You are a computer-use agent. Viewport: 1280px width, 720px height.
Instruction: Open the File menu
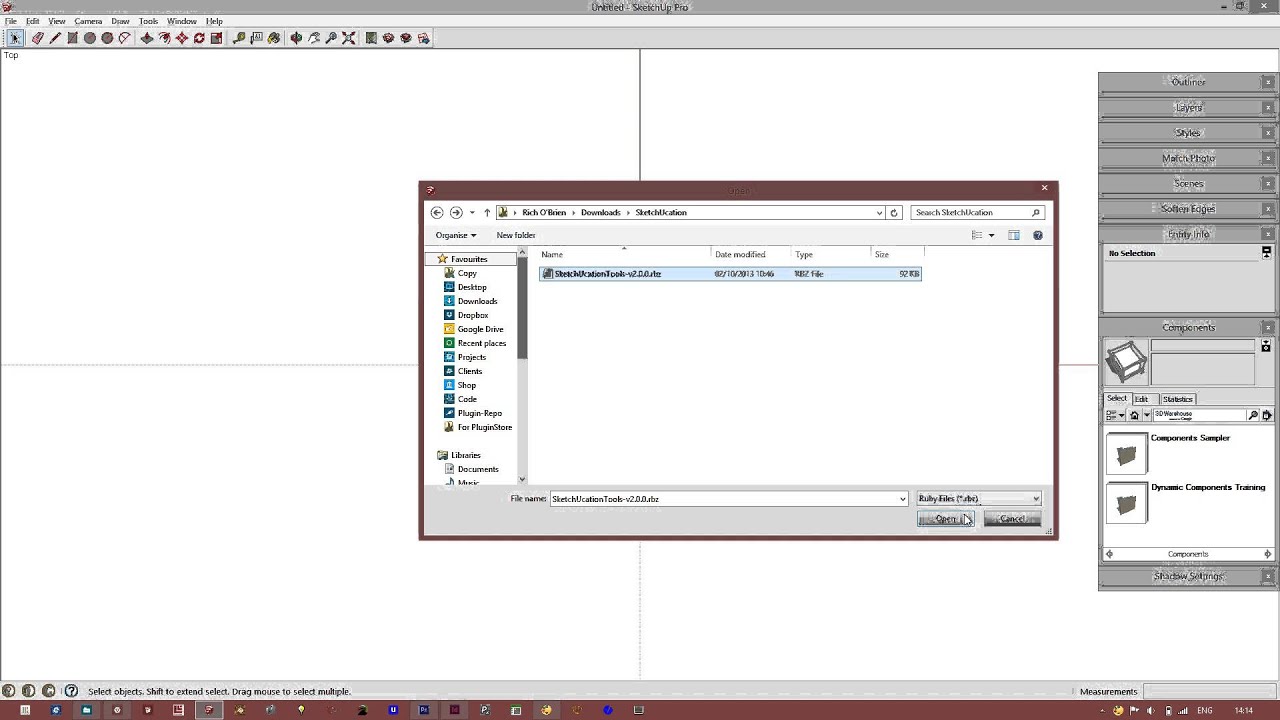(11, 21)
